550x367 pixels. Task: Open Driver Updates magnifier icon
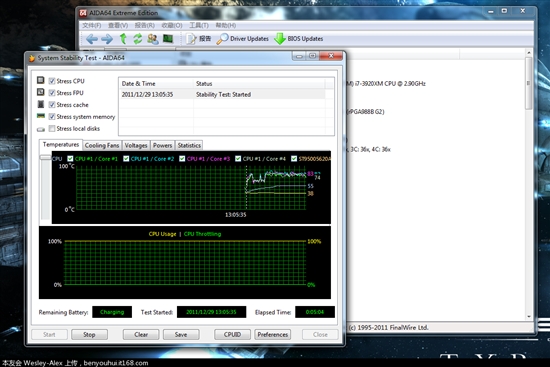click(222, 39)
